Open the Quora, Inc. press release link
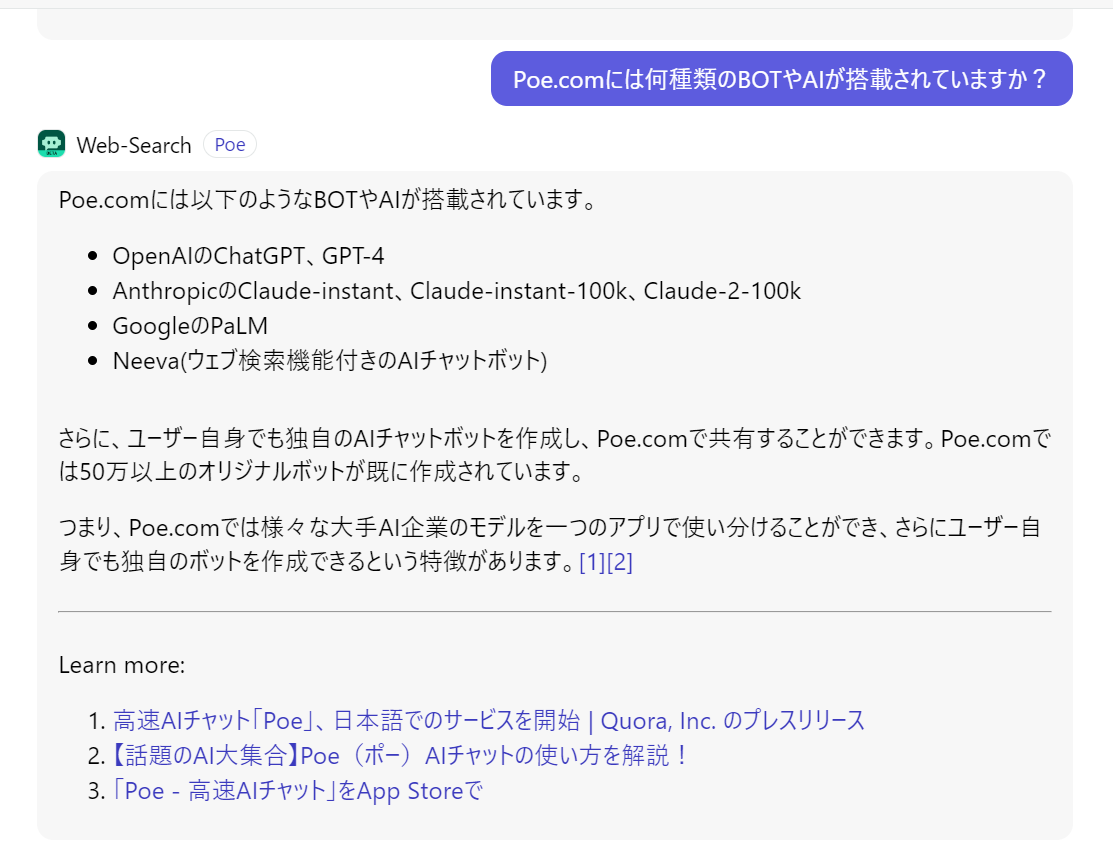This screenshot has height=847, width=1113. click(x=488, y=720)
